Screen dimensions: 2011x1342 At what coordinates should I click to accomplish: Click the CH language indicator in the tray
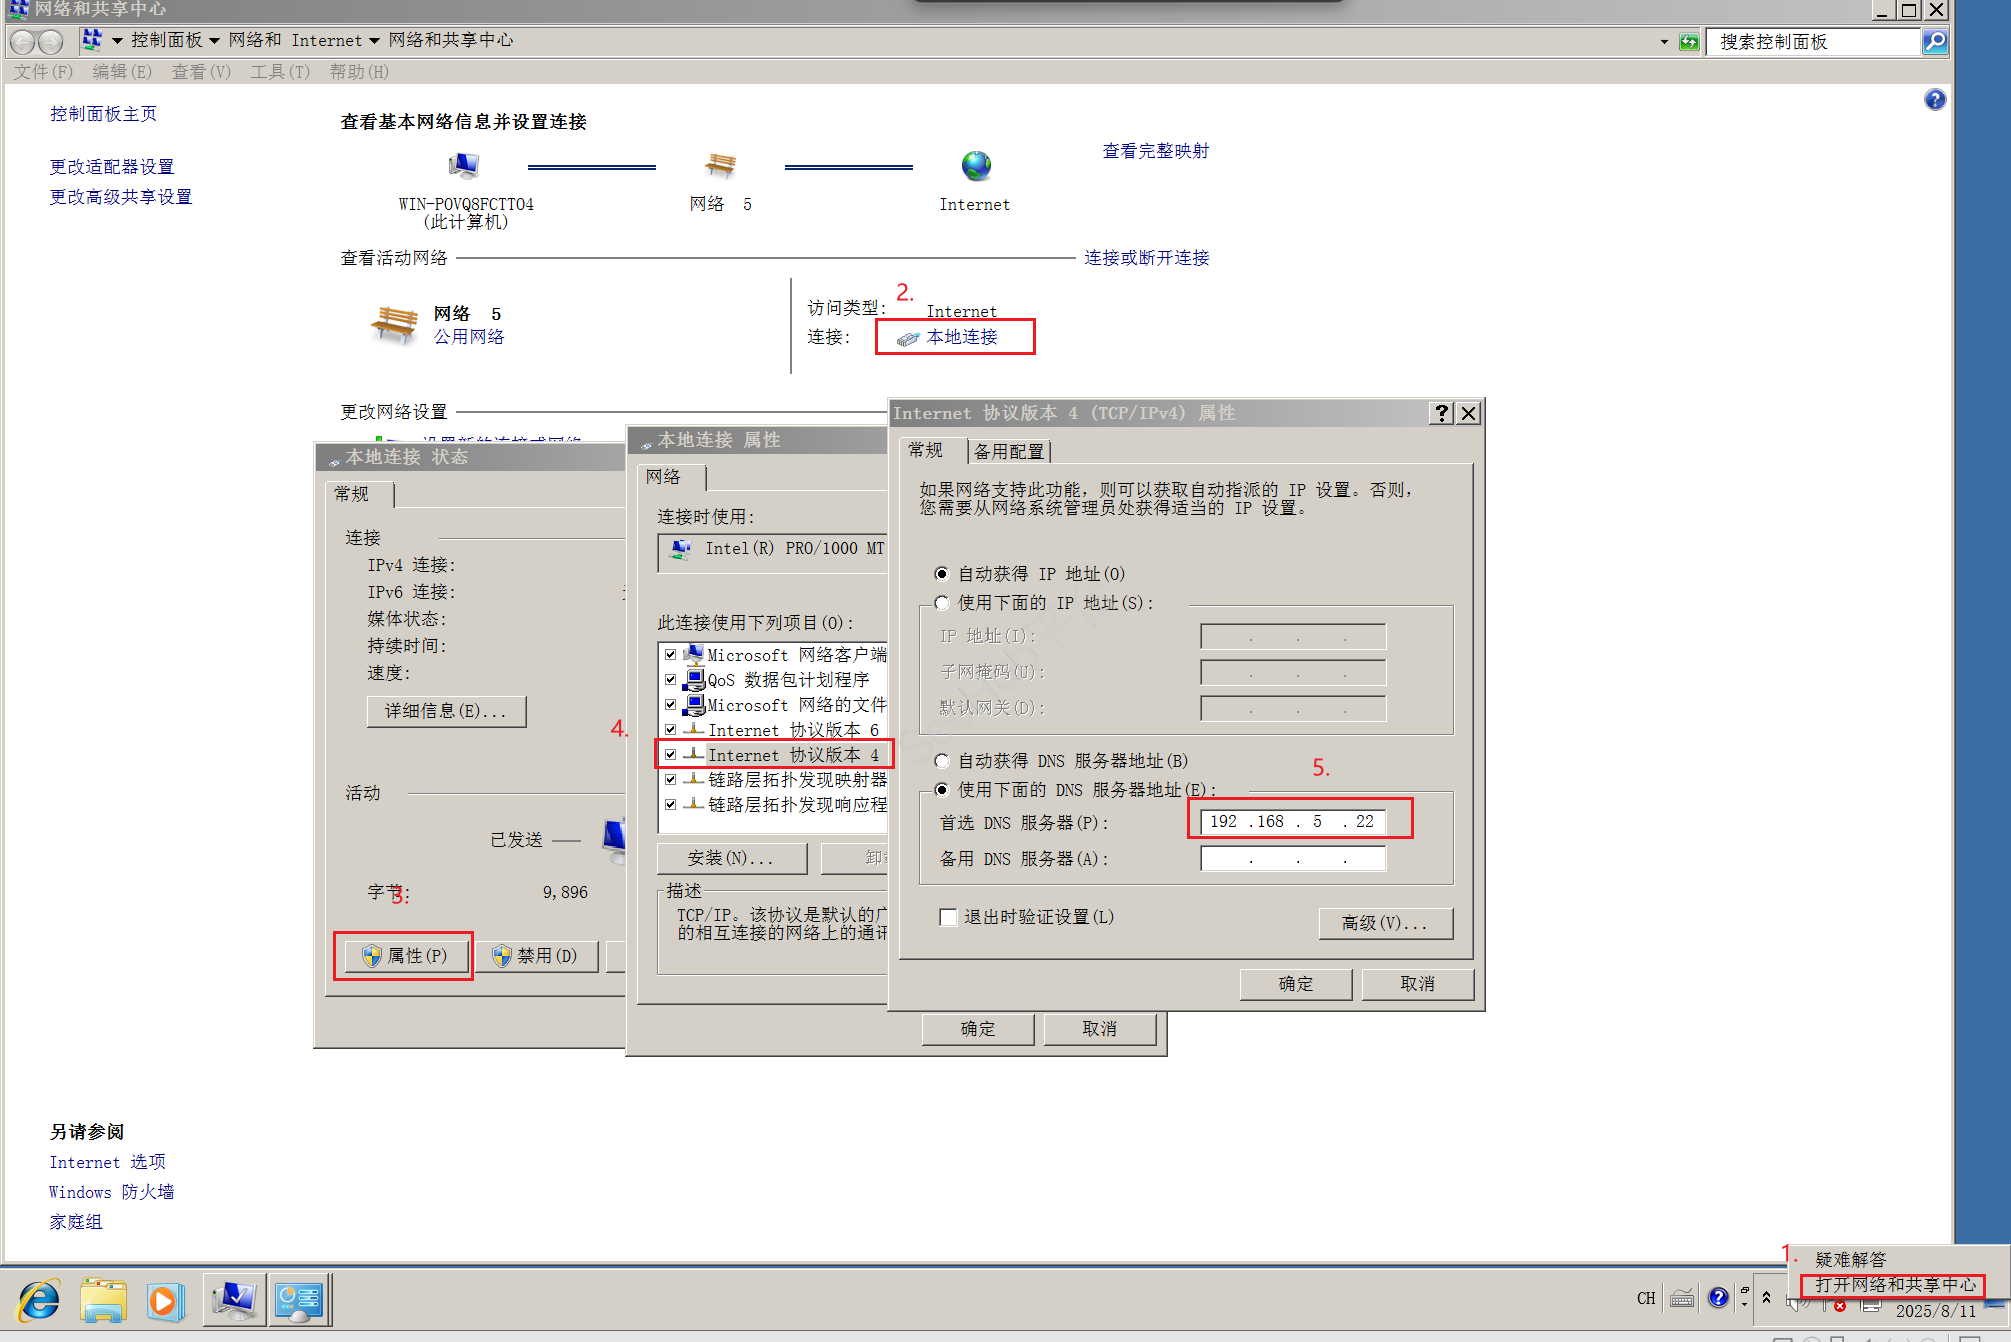tap(1644, 1297)
